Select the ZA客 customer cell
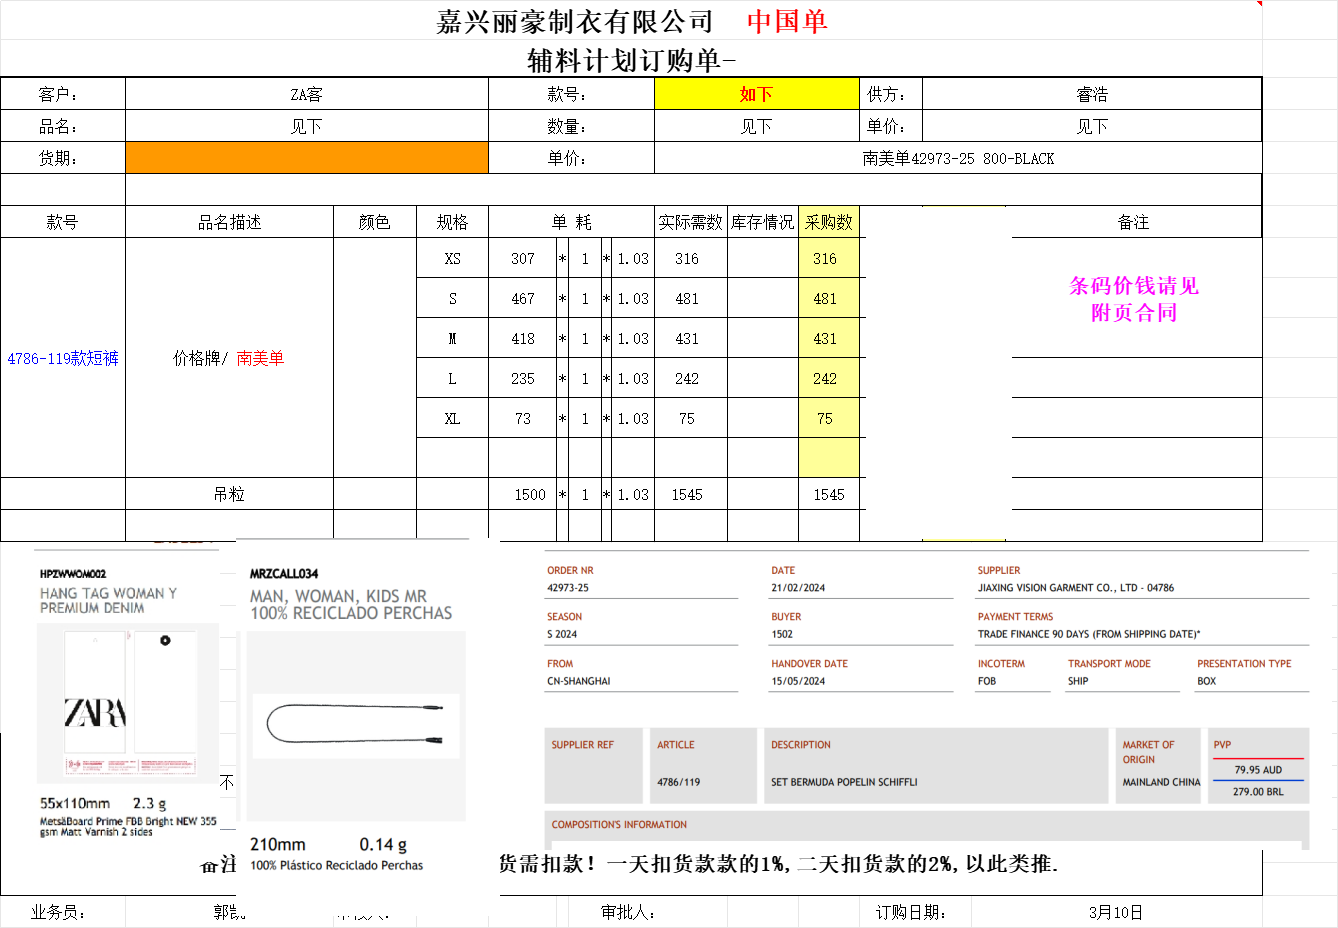 [x=306, y=94]
